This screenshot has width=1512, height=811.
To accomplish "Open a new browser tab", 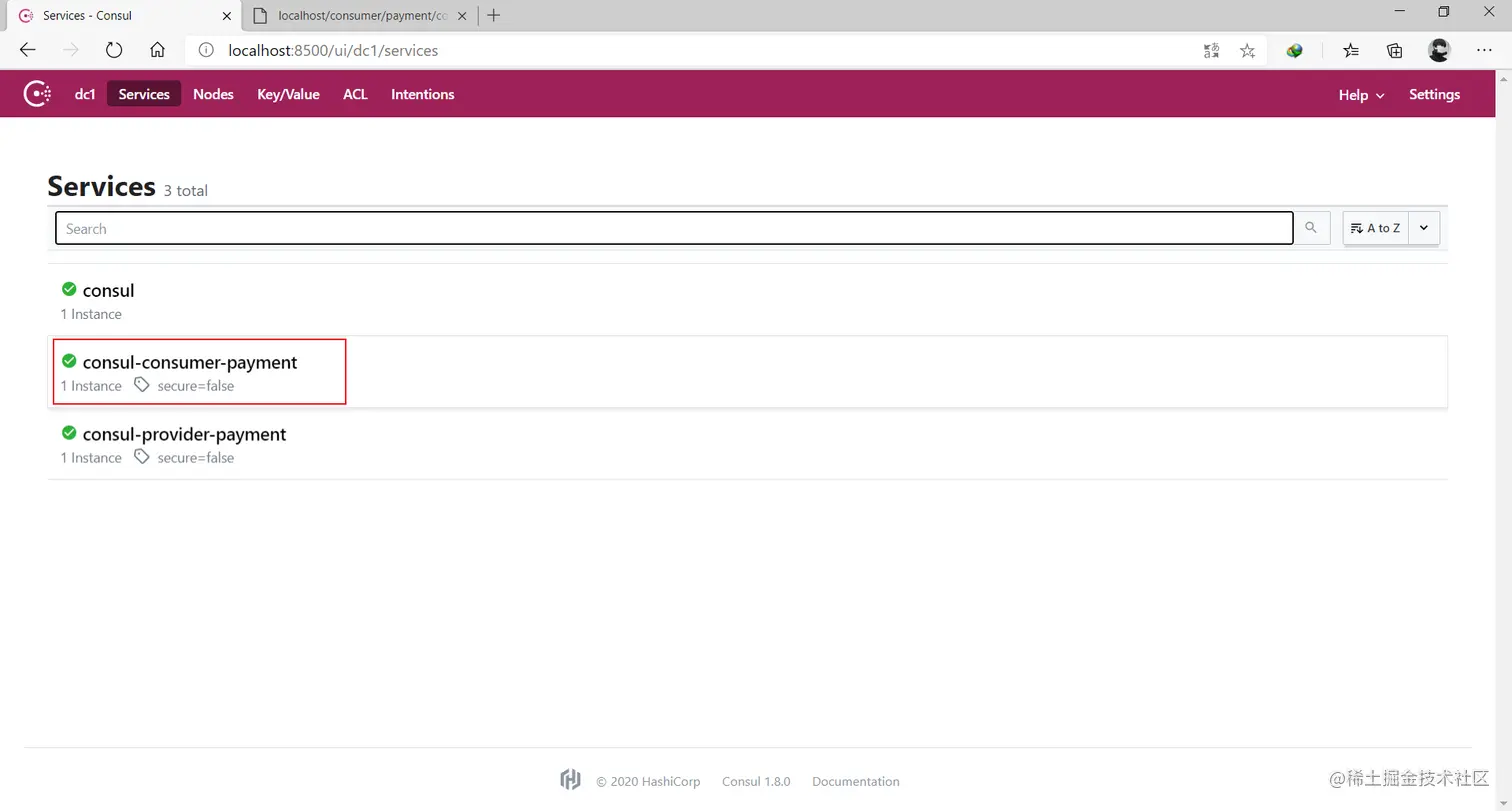I will pyautogui.click(x=493, y=15).
